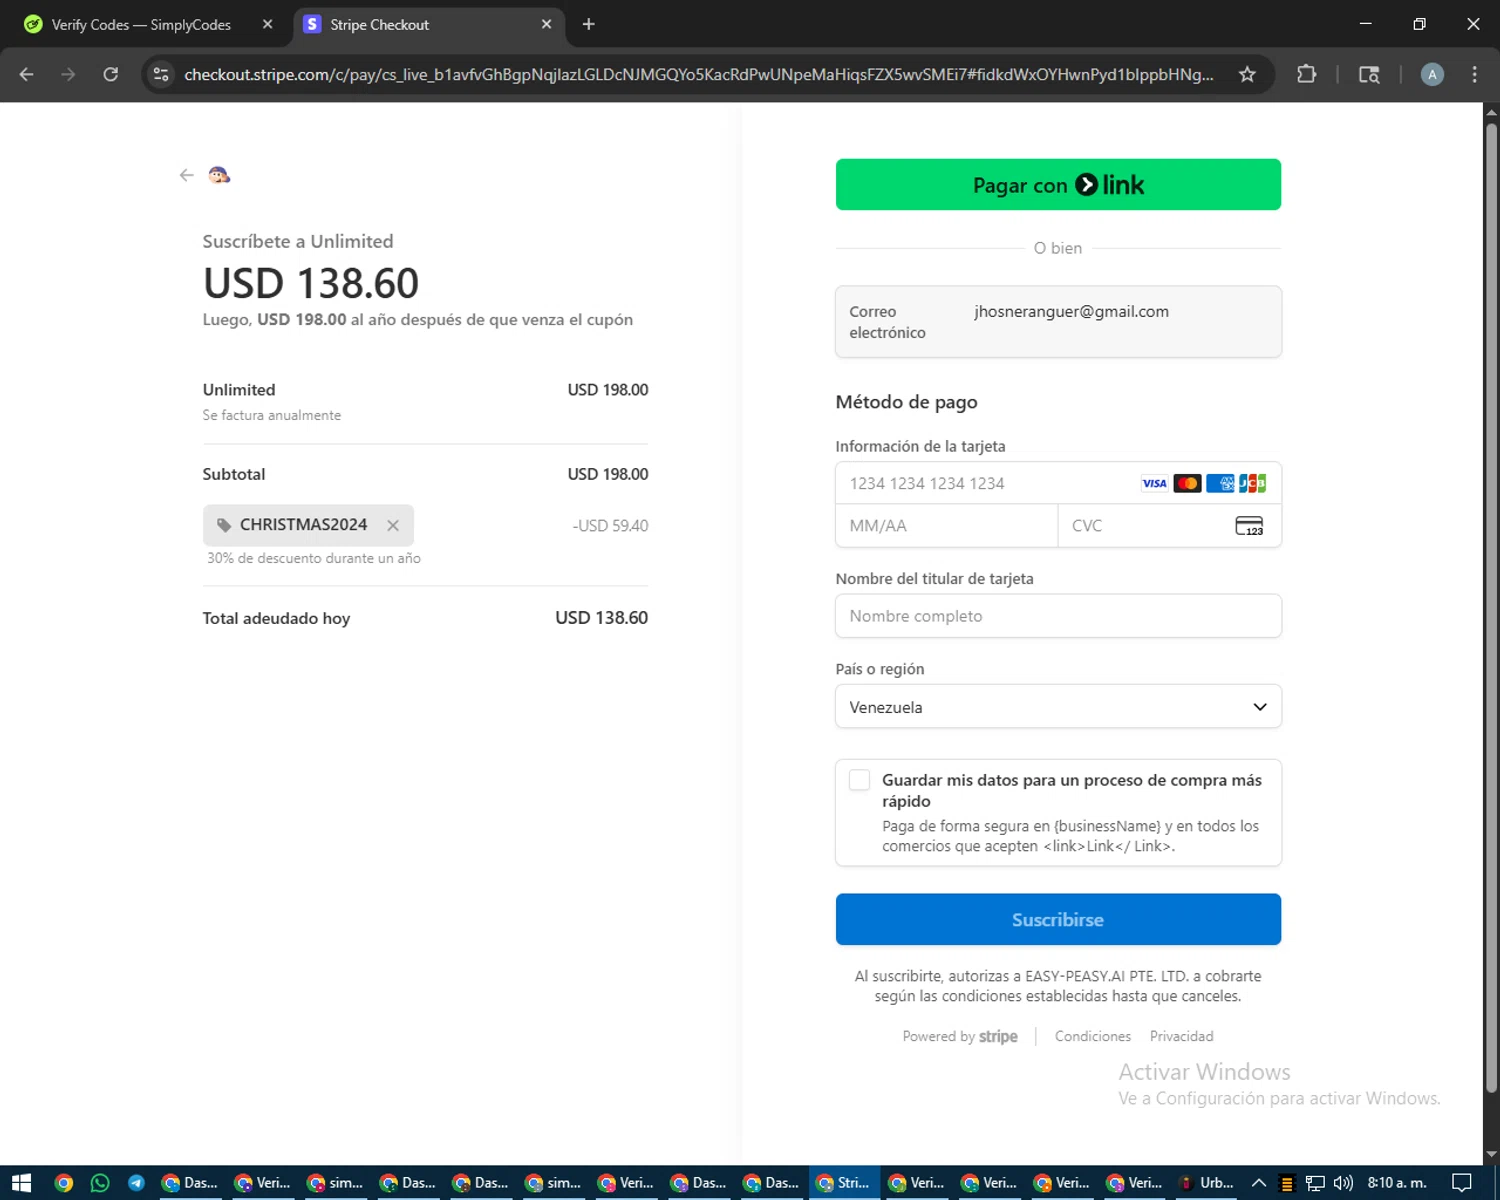Show hidden system tray icons
Screen dimensions: 1500x1200
(1259, 1183)
